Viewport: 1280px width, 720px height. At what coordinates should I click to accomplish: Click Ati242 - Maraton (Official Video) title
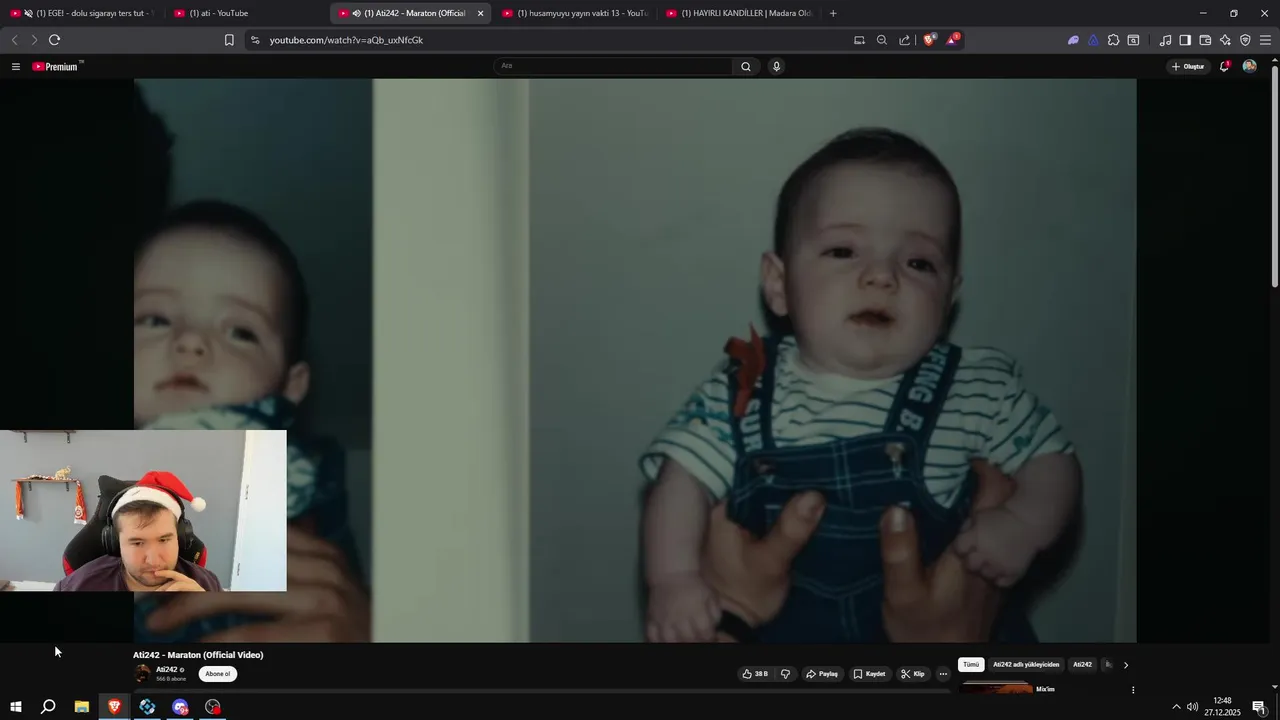click(x=198, y=655)
